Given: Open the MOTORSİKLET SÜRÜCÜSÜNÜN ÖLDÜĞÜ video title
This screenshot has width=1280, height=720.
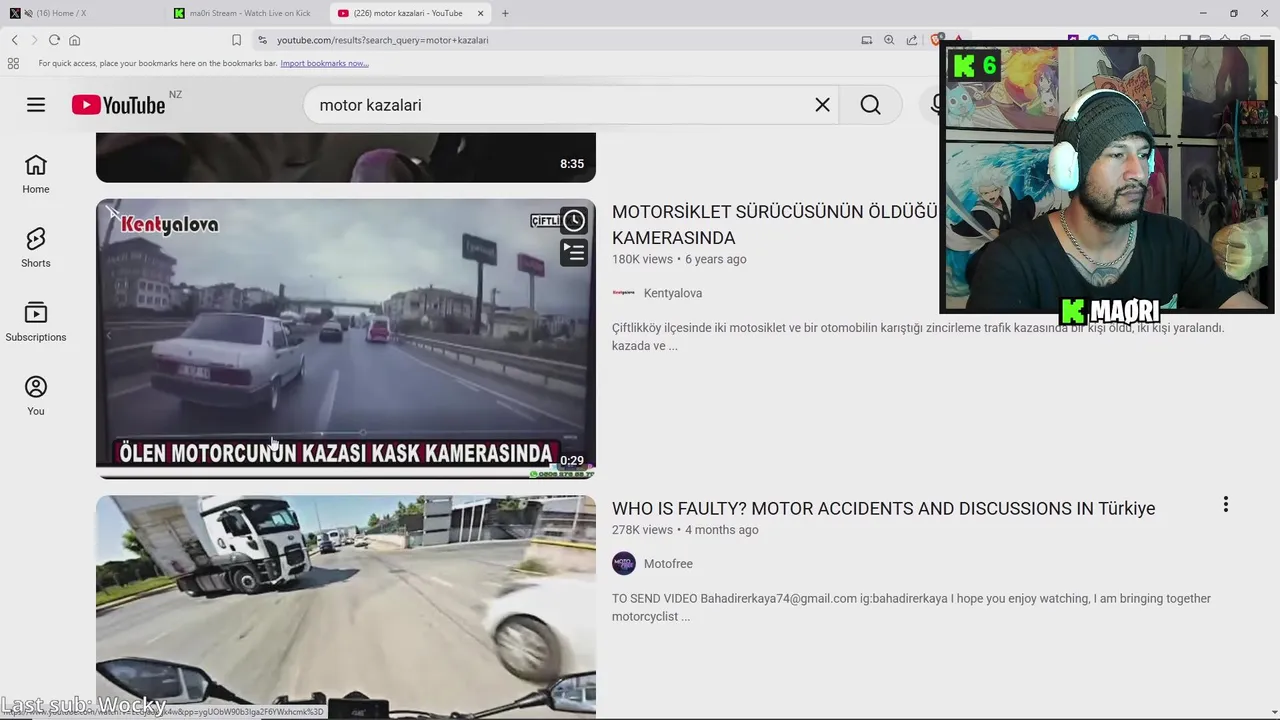Looking at the screenshot, I should tap(775, 225).
